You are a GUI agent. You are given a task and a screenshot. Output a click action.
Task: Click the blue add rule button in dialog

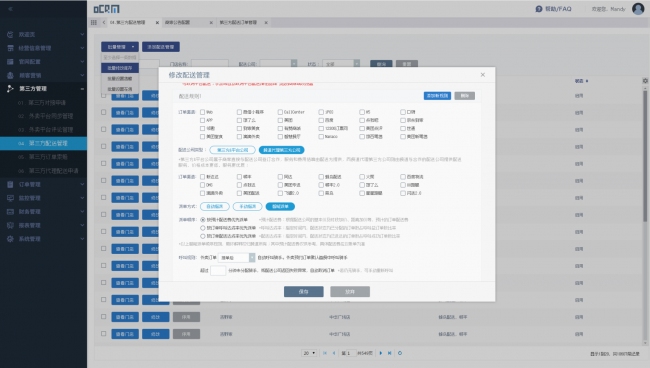437,96
